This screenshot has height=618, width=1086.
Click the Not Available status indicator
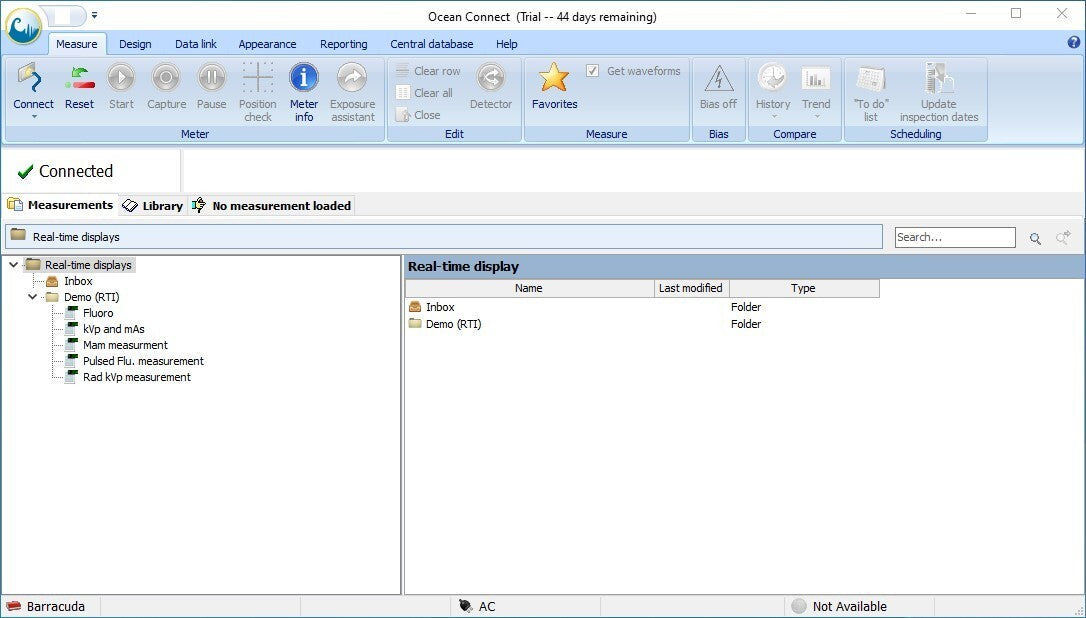tap(839, 606)
